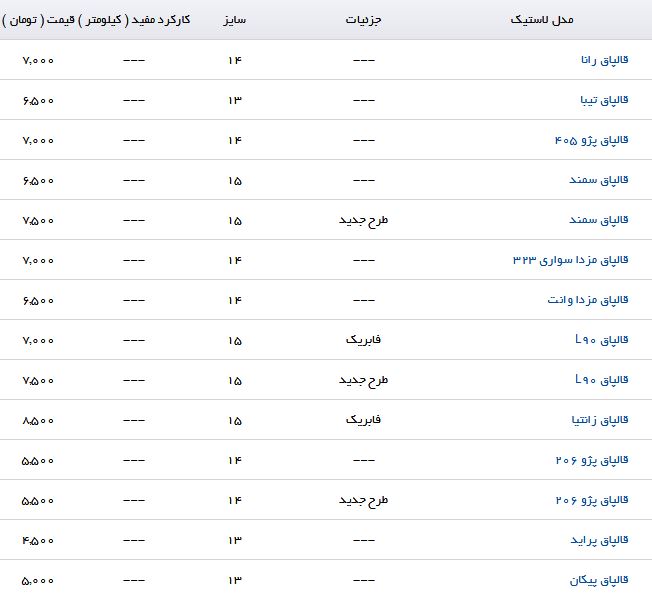Open the قالپاق رانا link
This screenshot has width=652, height=605.
[605, 61]
